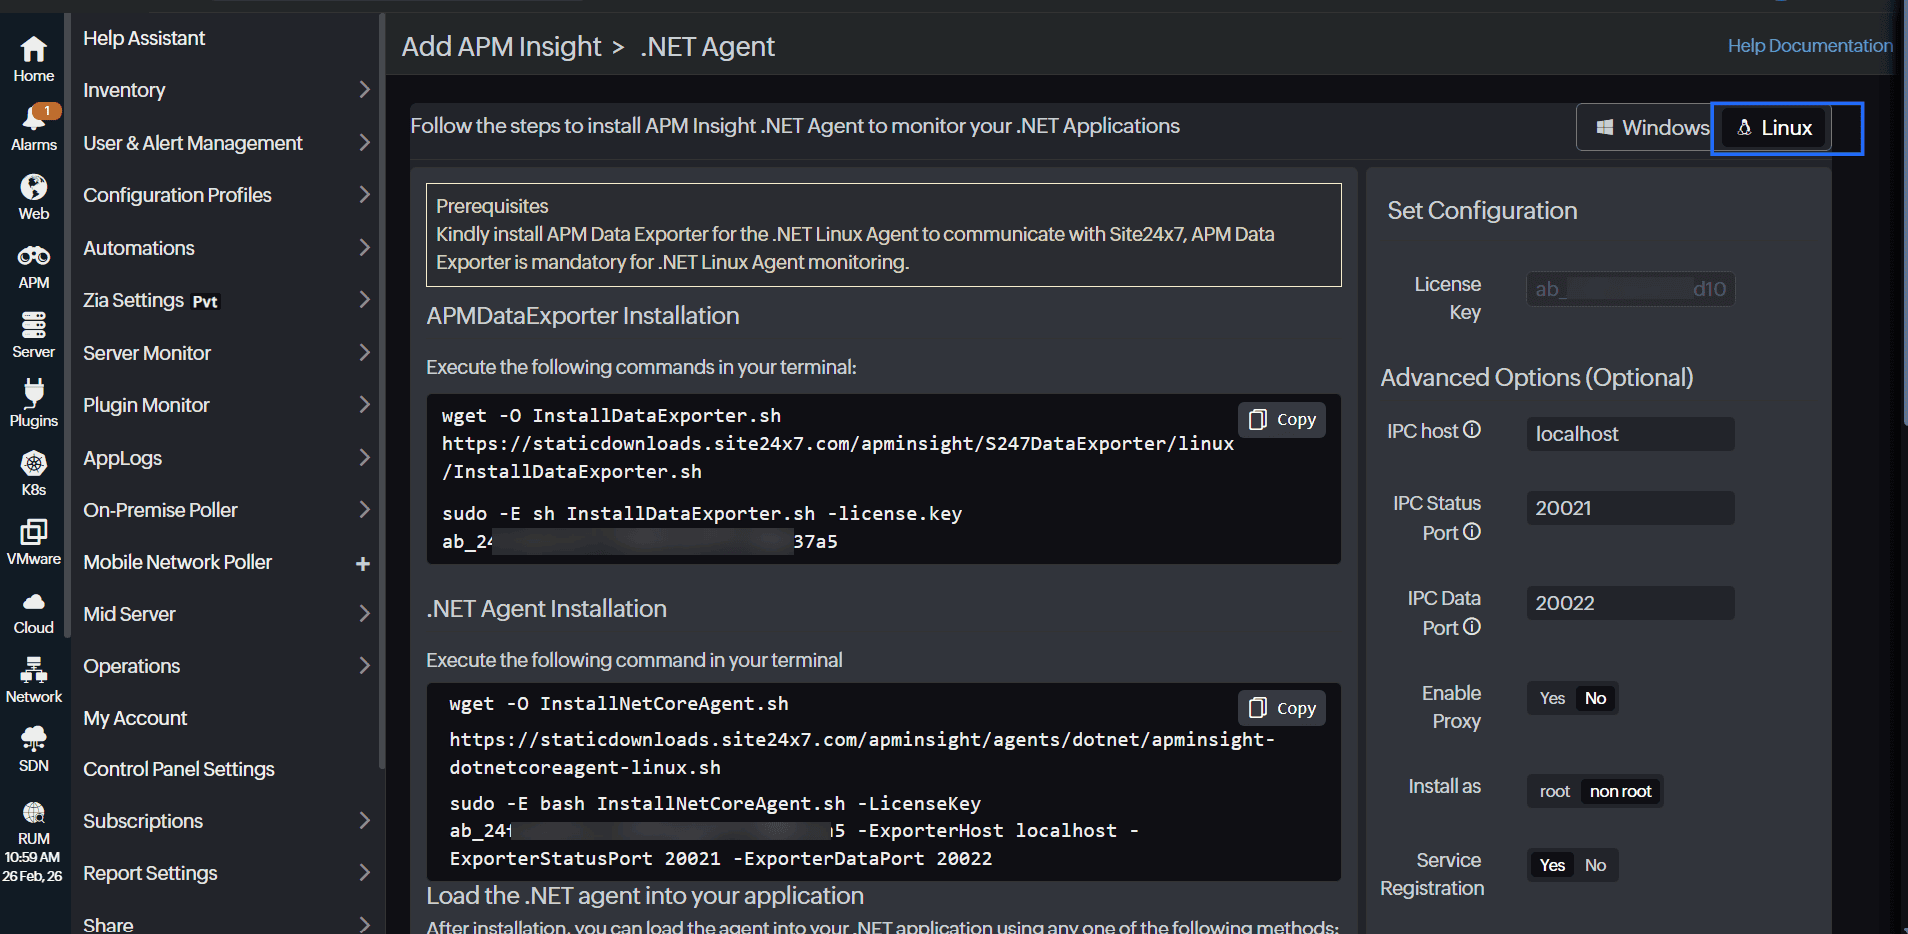The image size is (1908, 934).
Task: Open the K8s Kubernetes icon
Action: pyautogui.click(x=33, y=464)
